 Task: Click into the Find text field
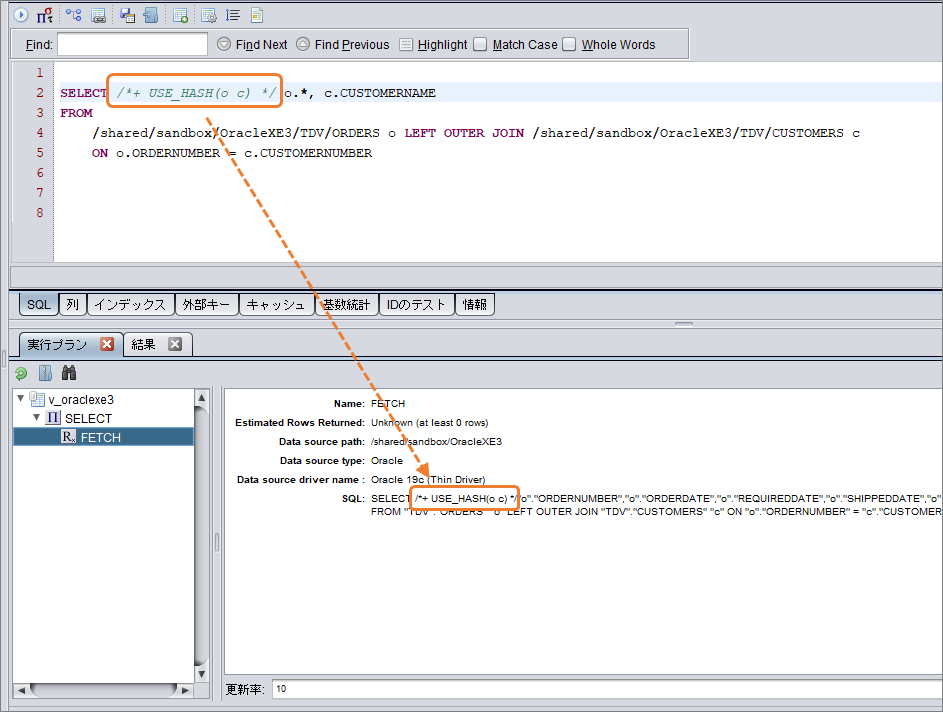(132, 44)
